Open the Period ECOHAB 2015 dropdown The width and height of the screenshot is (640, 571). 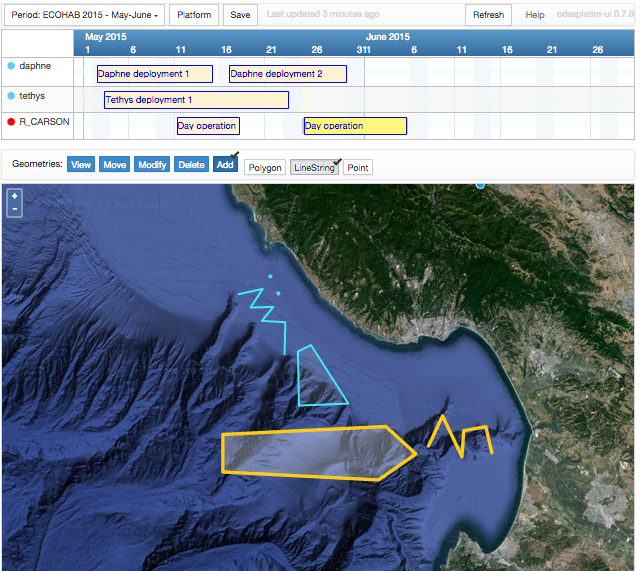point(84,15)
